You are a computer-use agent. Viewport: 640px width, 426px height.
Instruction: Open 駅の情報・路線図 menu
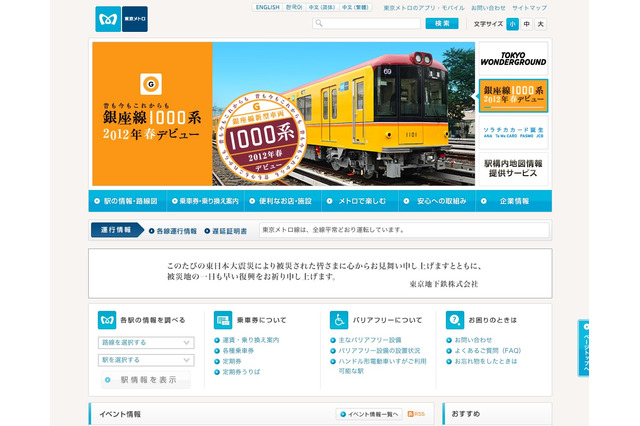click(x=127, y=201)
